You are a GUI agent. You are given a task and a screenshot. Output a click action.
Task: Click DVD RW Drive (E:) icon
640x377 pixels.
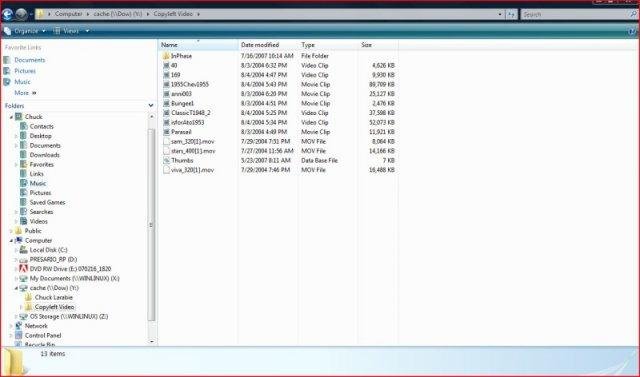coord(24,269)
